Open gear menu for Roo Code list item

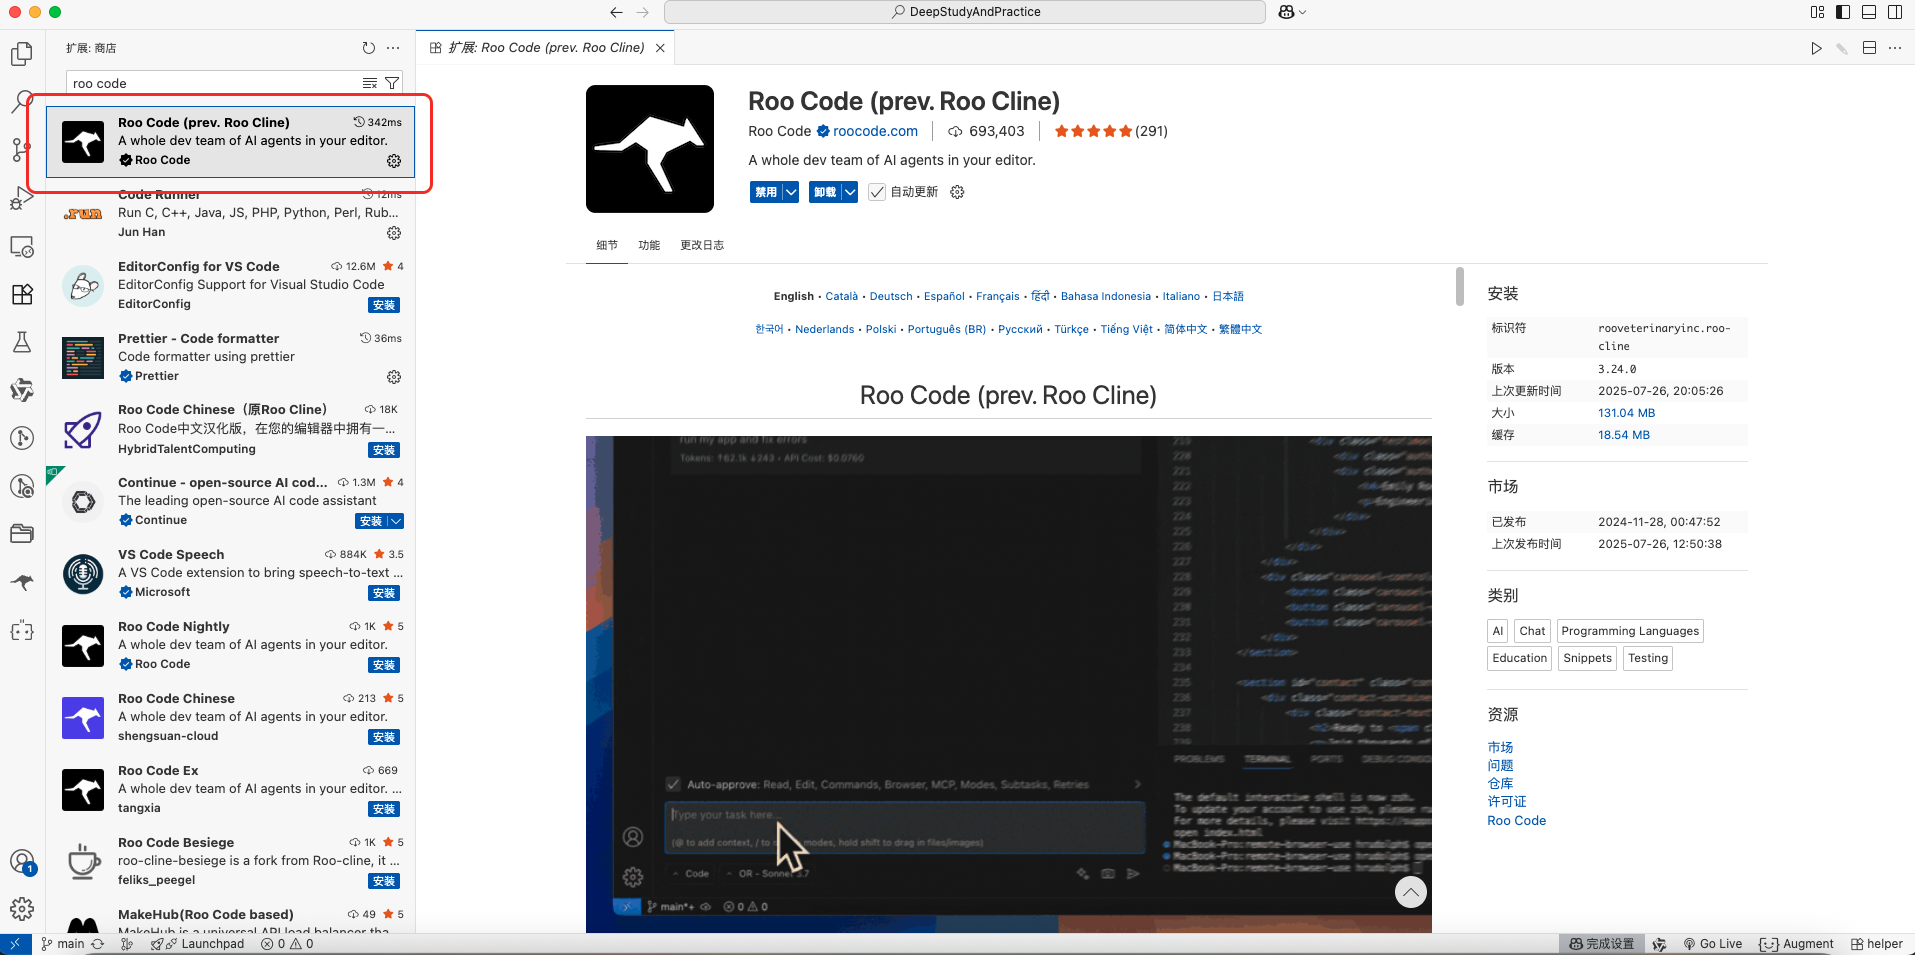click(394, 161)
